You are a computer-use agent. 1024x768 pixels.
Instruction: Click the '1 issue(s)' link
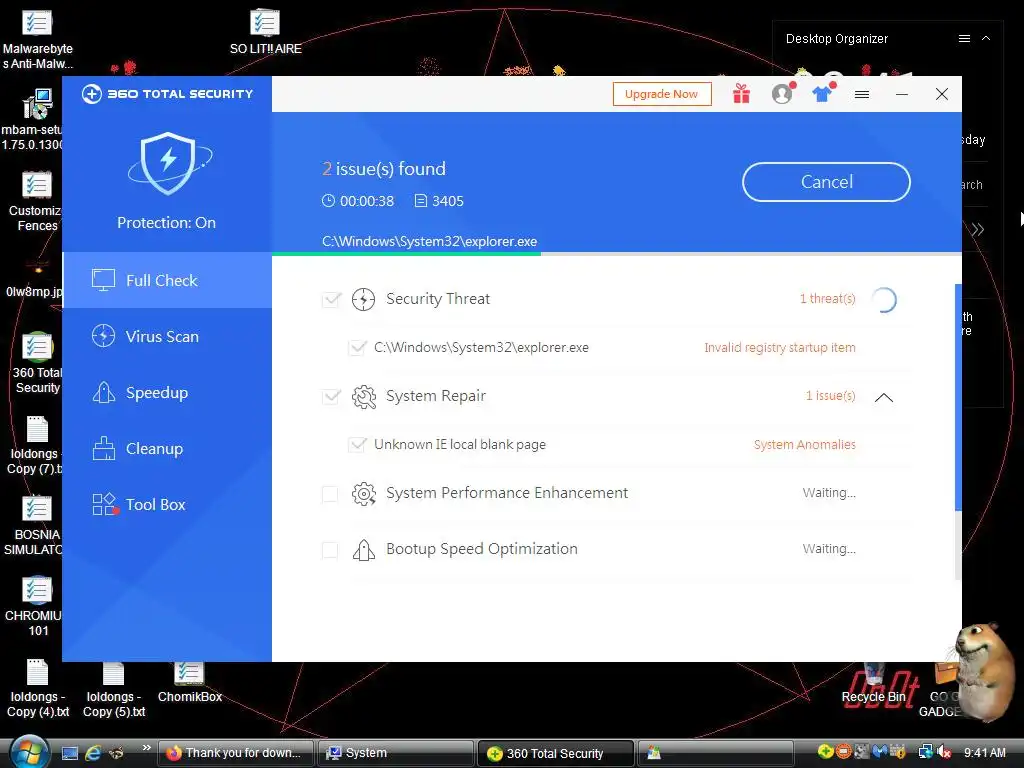830,396
